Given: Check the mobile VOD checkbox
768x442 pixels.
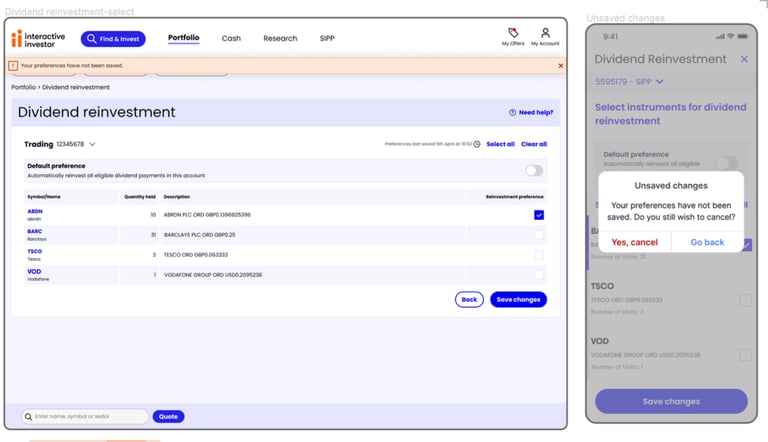Looking at the screenshot, I should coord(745,355).
